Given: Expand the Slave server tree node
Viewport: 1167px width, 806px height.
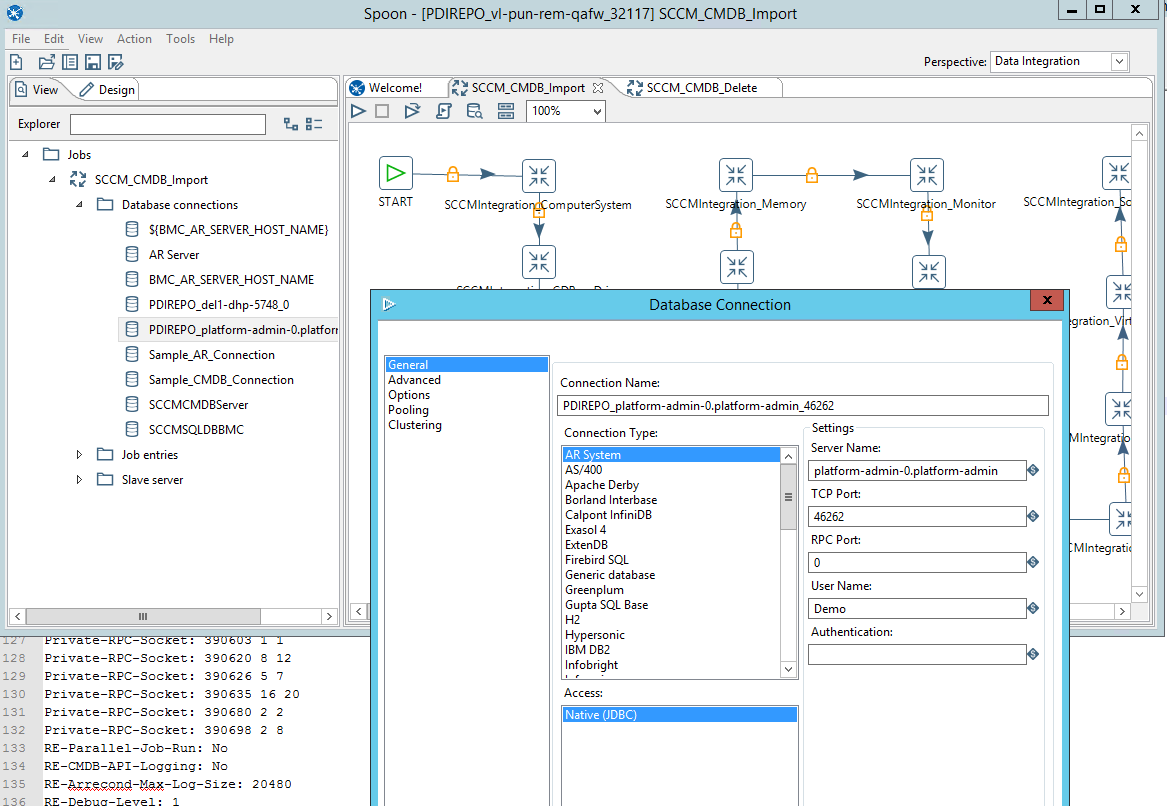Looking at the screenshot, I should [80, 480].
